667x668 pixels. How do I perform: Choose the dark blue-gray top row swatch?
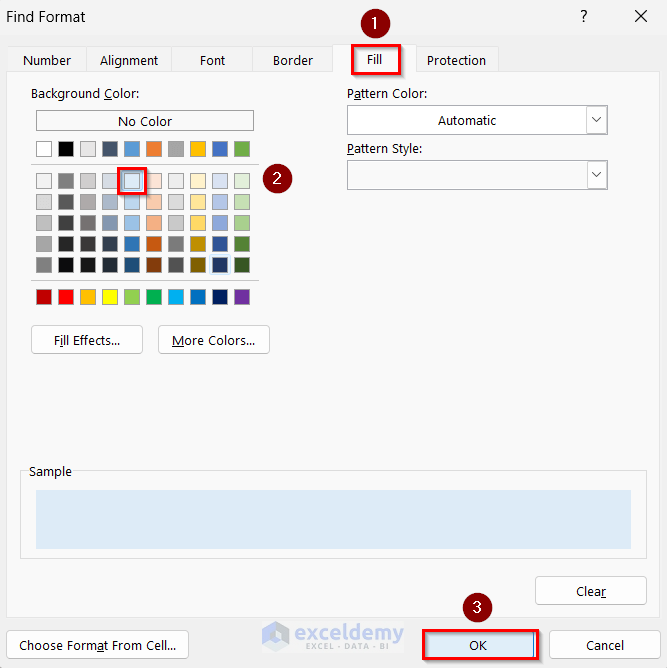pos(110,149)
